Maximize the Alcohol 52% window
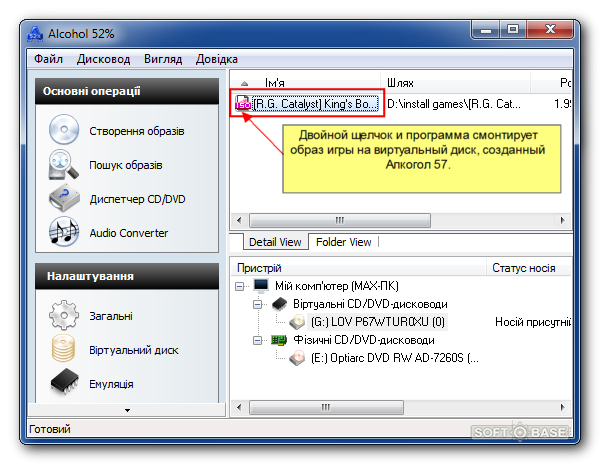 (x=513, y=30)
